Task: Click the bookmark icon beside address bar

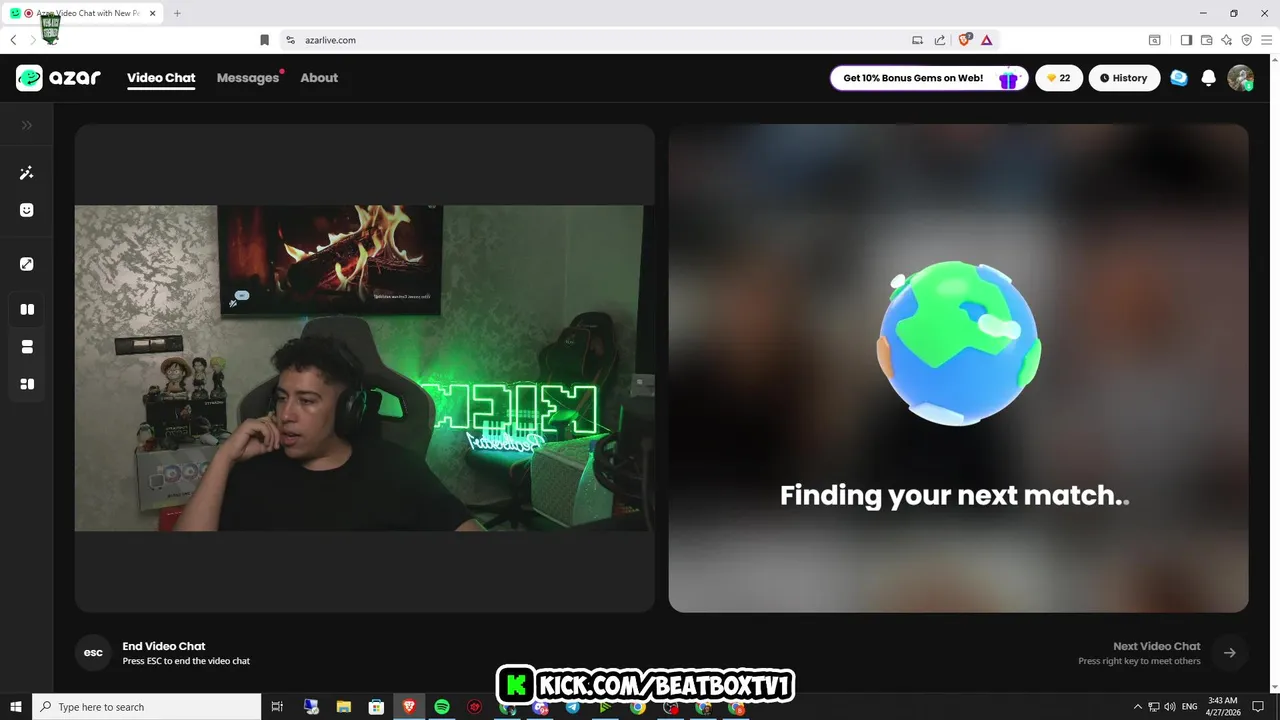Action: click(264, 40)
